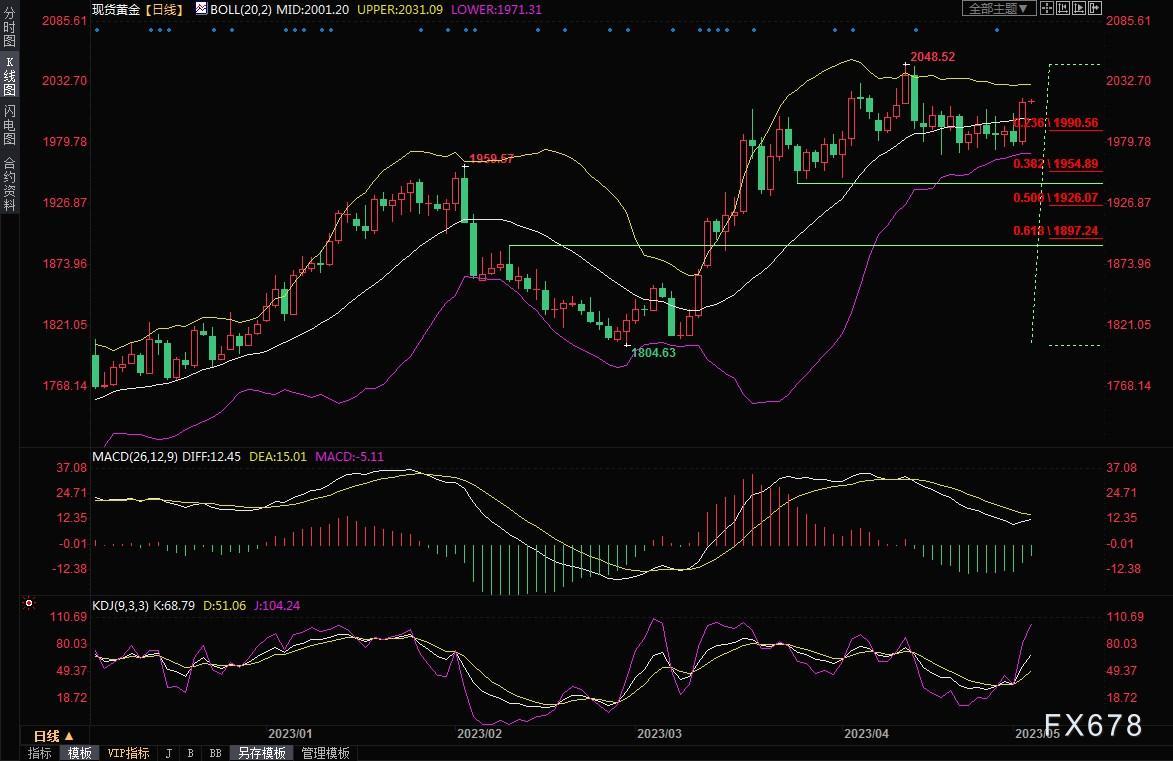This screenshot has height=761, width=1173.
Task: Switch to 分时图 side tab
Action: 9,27
